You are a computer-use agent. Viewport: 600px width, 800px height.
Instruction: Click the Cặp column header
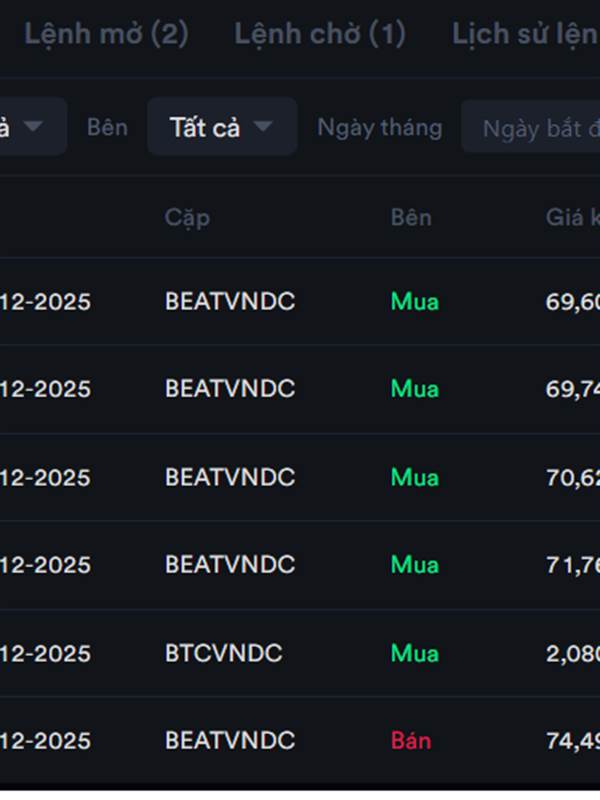(187, 217)
